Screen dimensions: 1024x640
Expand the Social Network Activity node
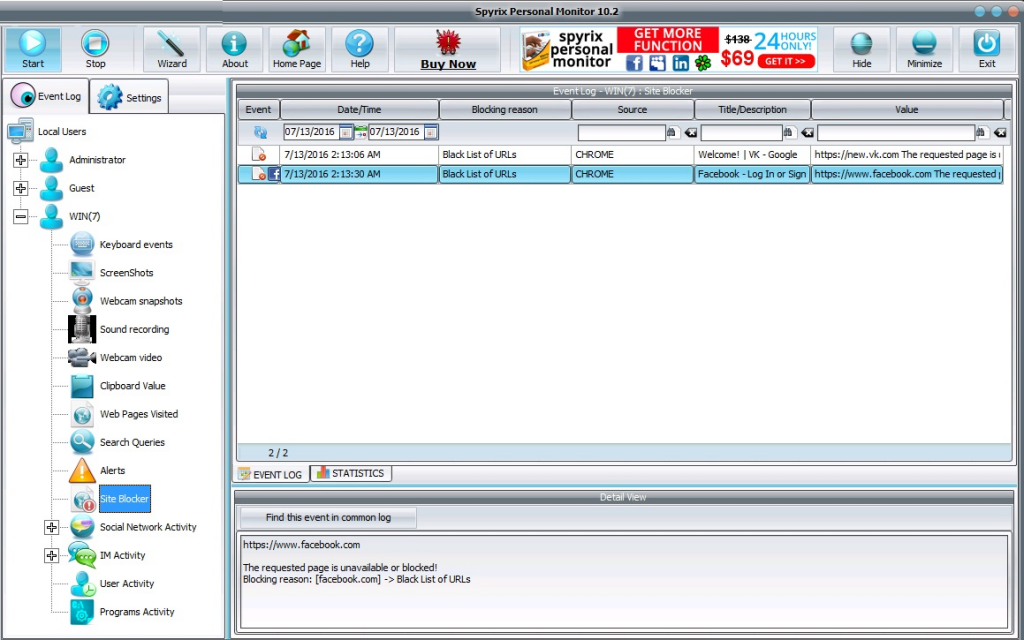[52, 527]
